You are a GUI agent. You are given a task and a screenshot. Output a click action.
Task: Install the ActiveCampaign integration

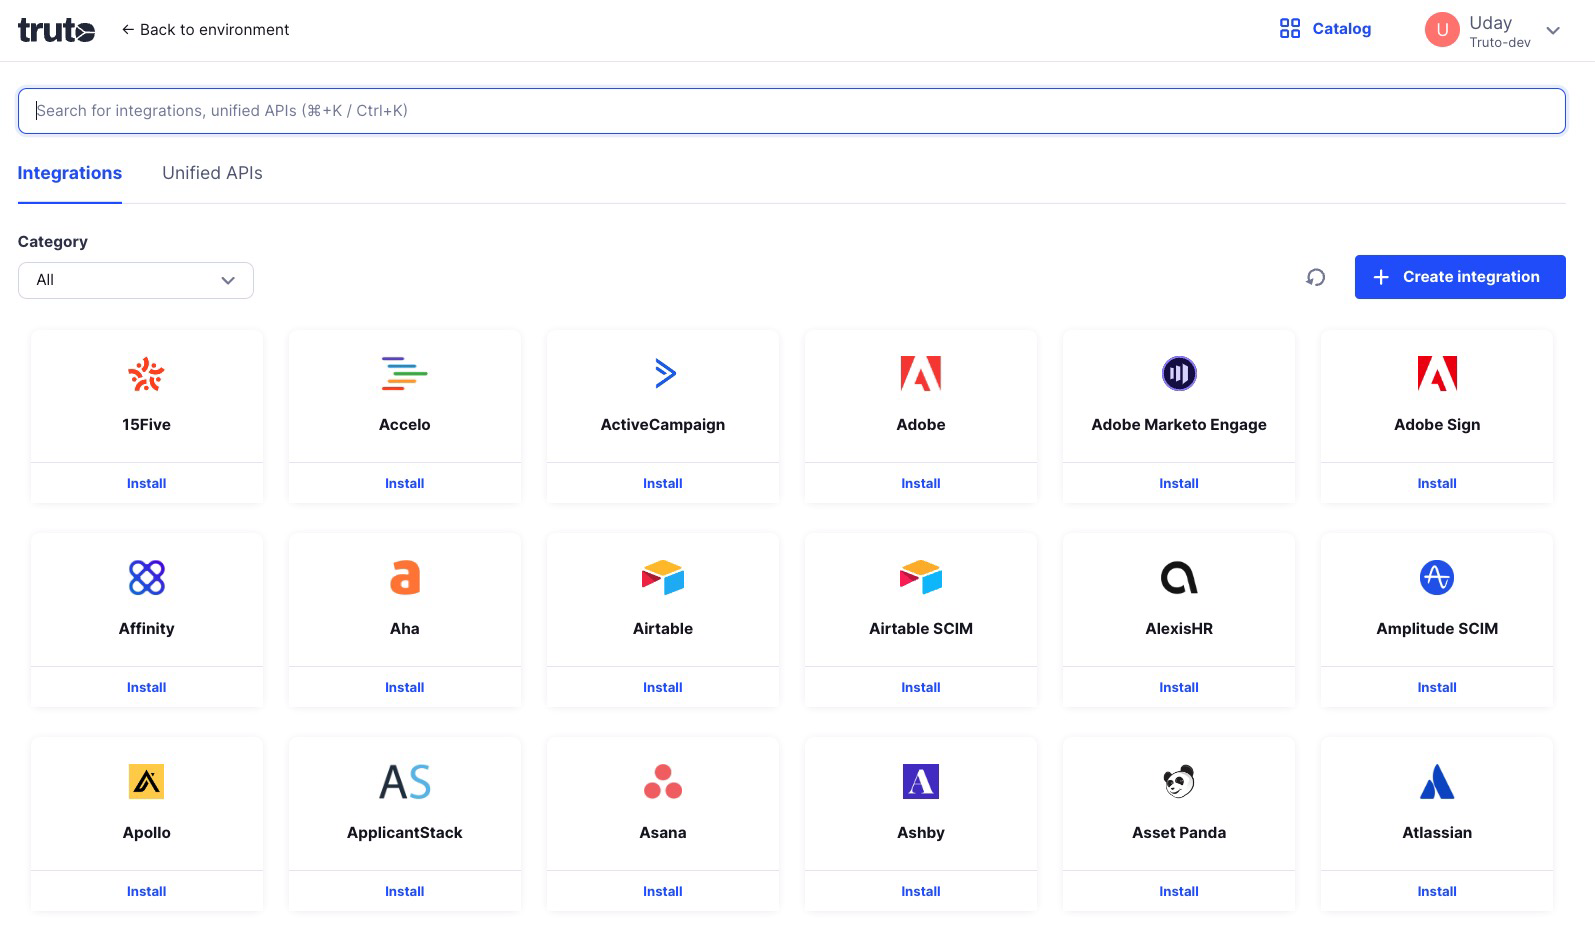click(663, 483)
